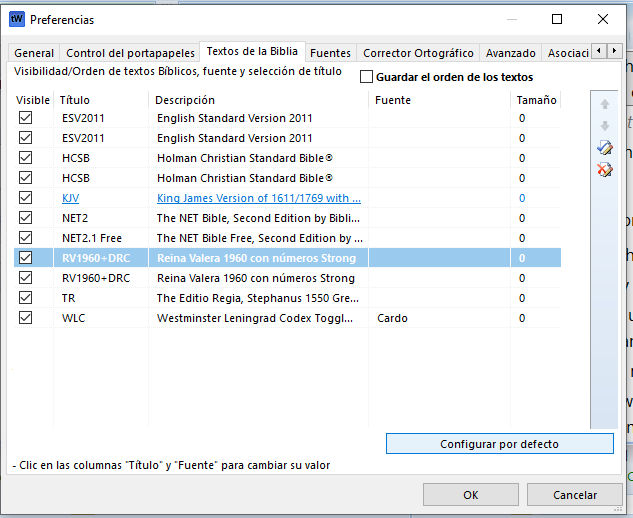The width and height of the screenshot is (633, 518).
Task: Click the blue checkmark select-all icon
Action: pos(604,148)
